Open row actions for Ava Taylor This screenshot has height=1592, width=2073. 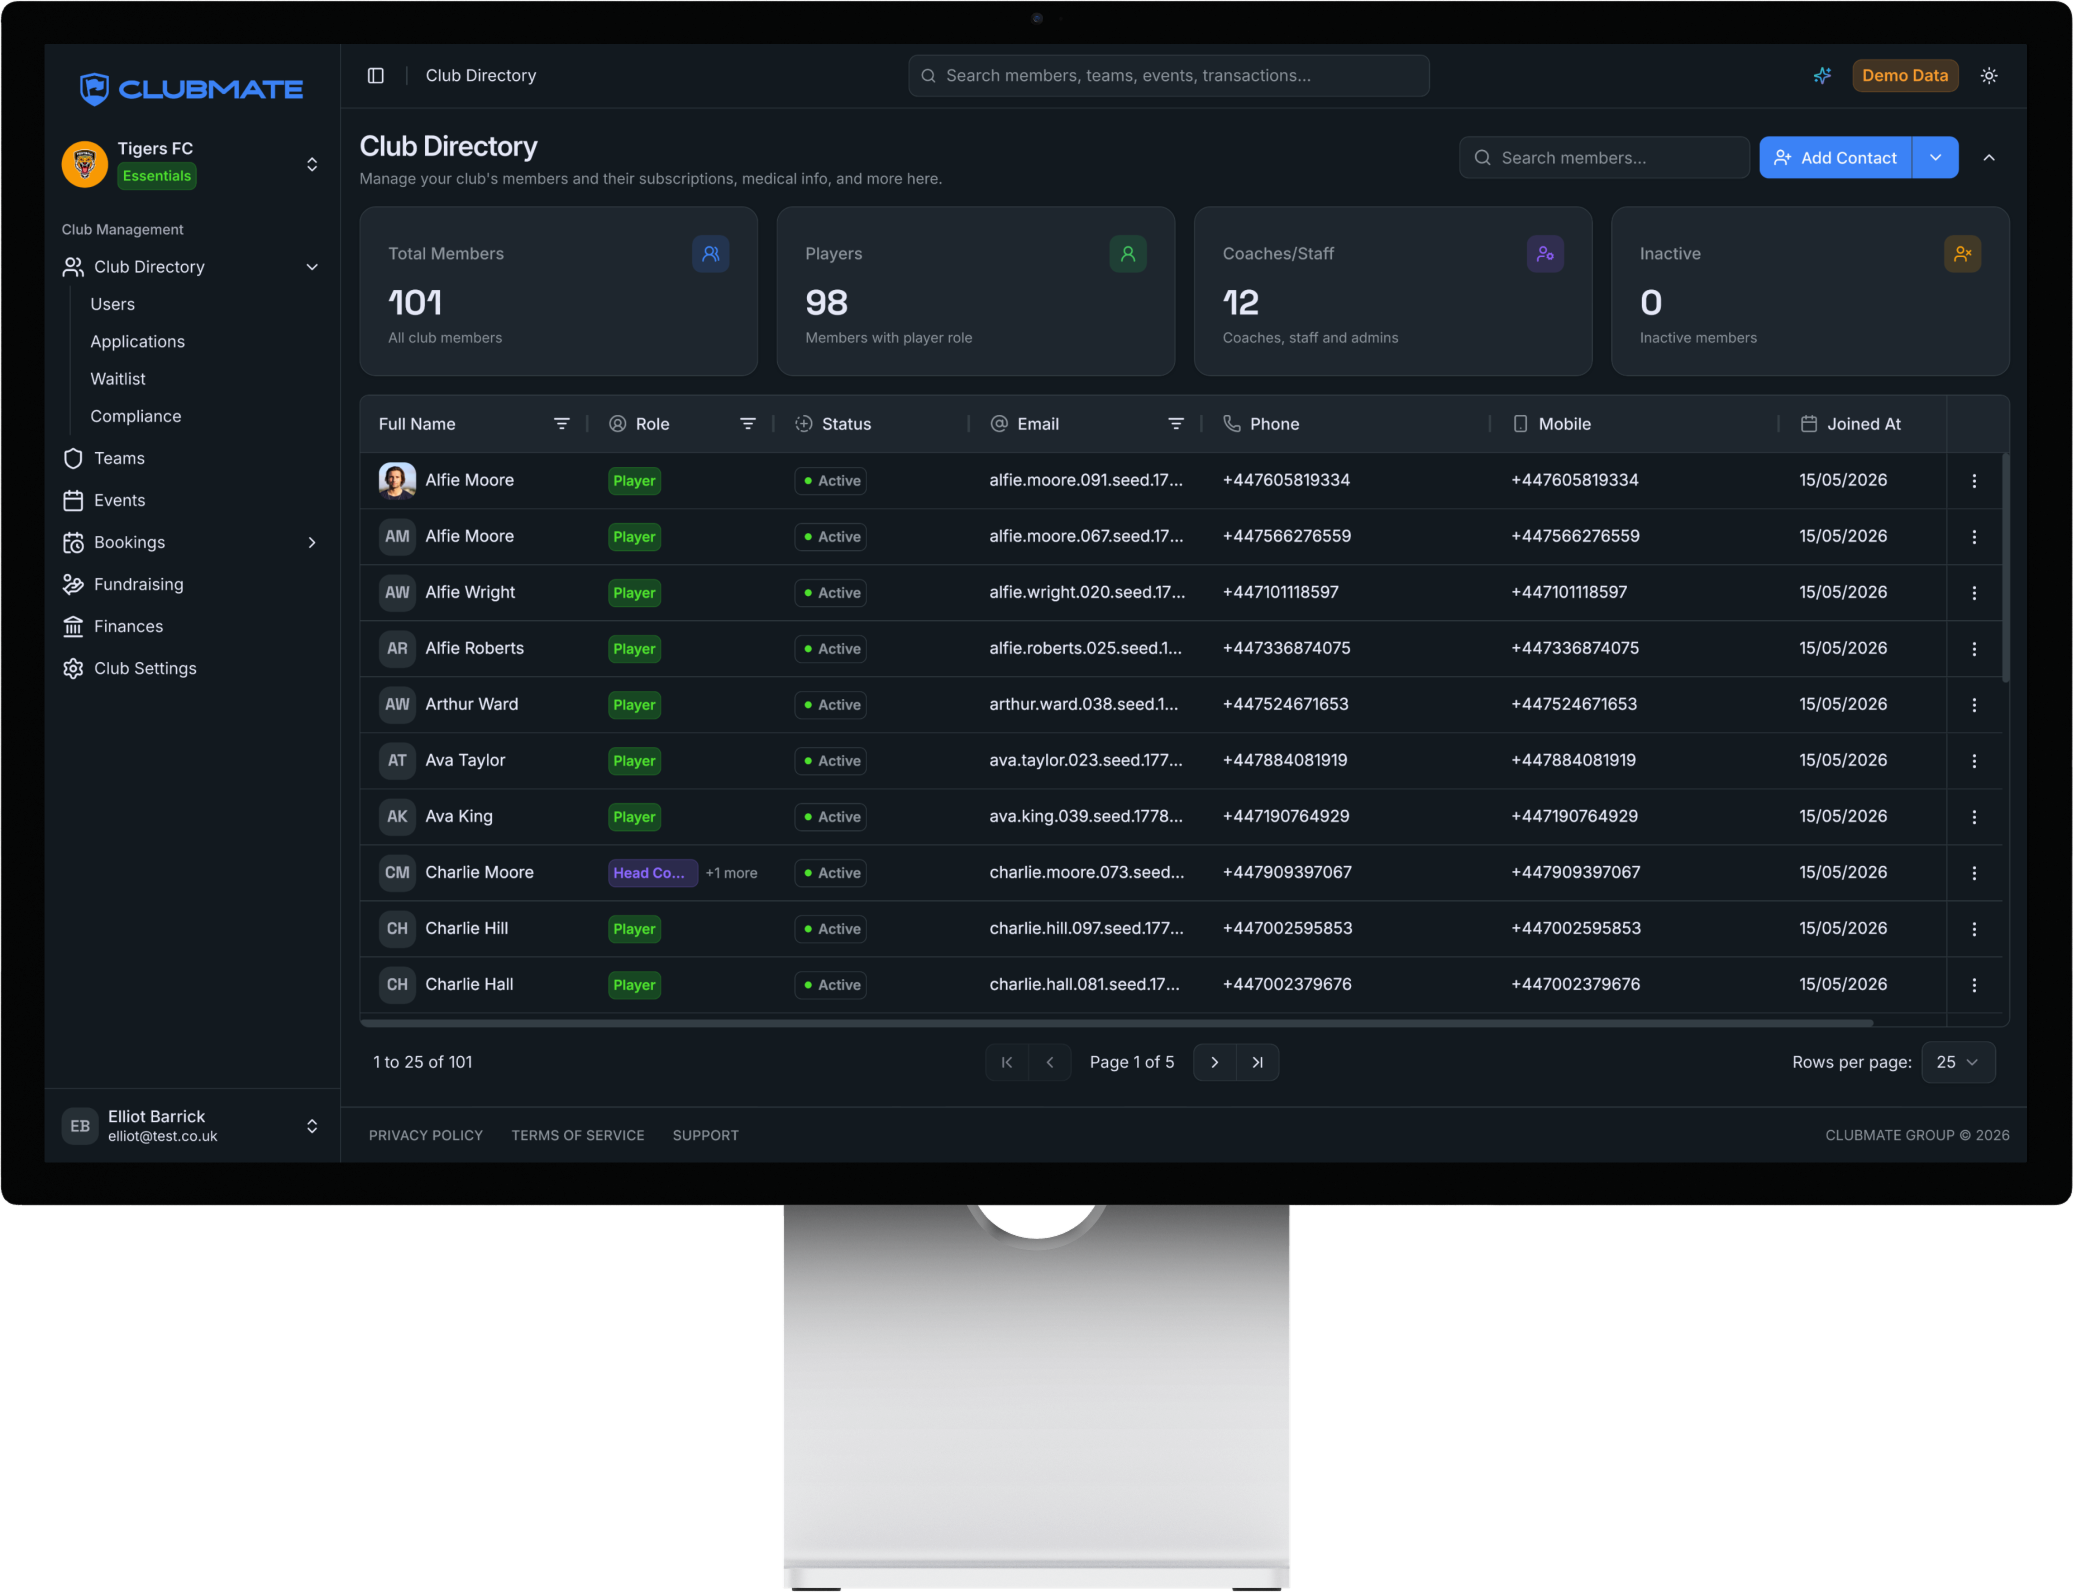(x=1974, y=761)
